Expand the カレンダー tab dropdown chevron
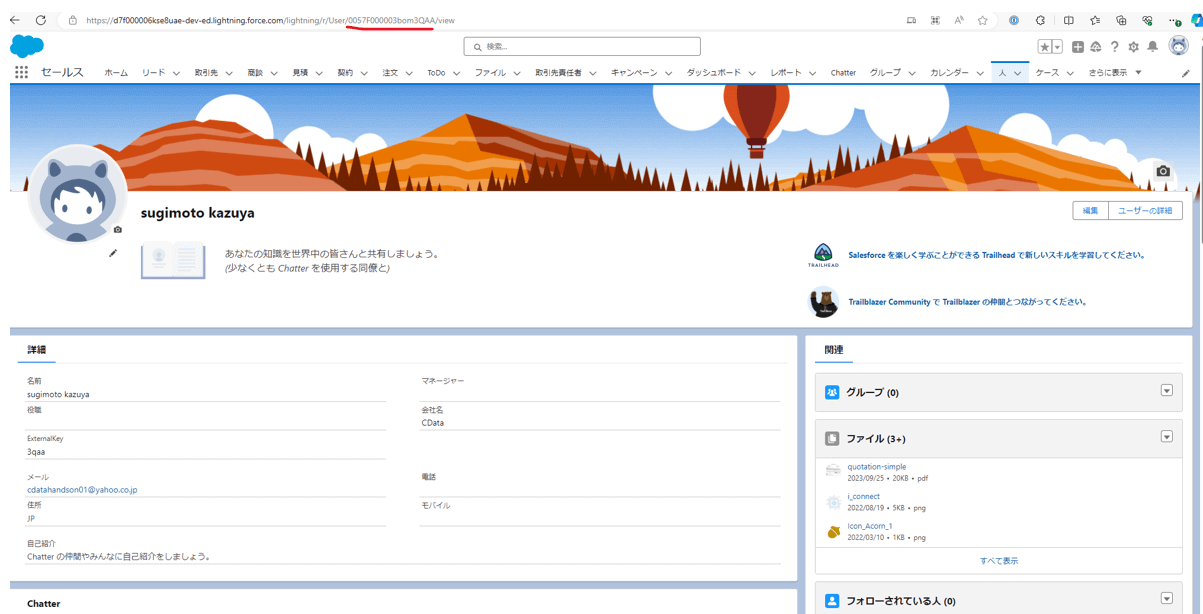 click(x=980, y=73)
